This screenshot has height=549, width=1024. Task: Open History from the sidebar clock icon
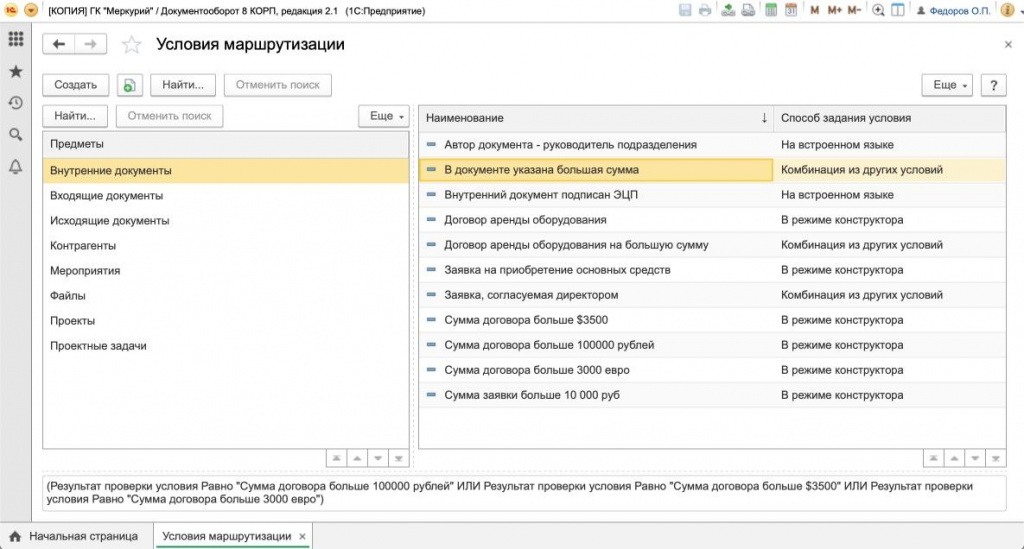tap(15, 103)
